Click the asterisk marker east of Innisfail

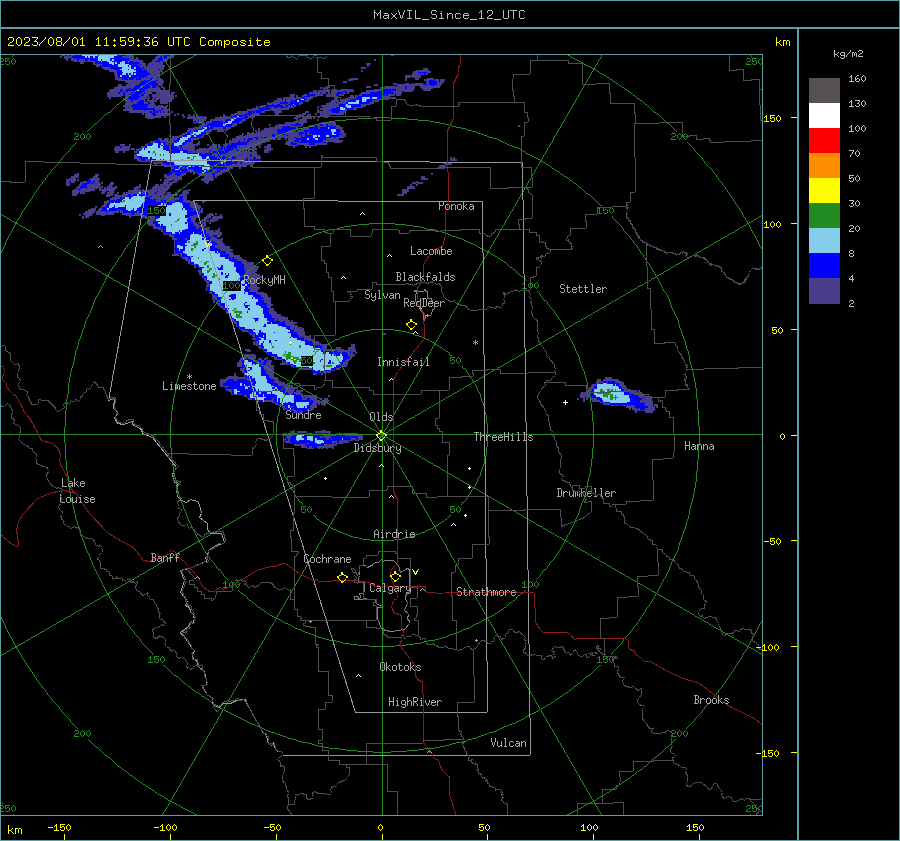[x=475, y=343]
